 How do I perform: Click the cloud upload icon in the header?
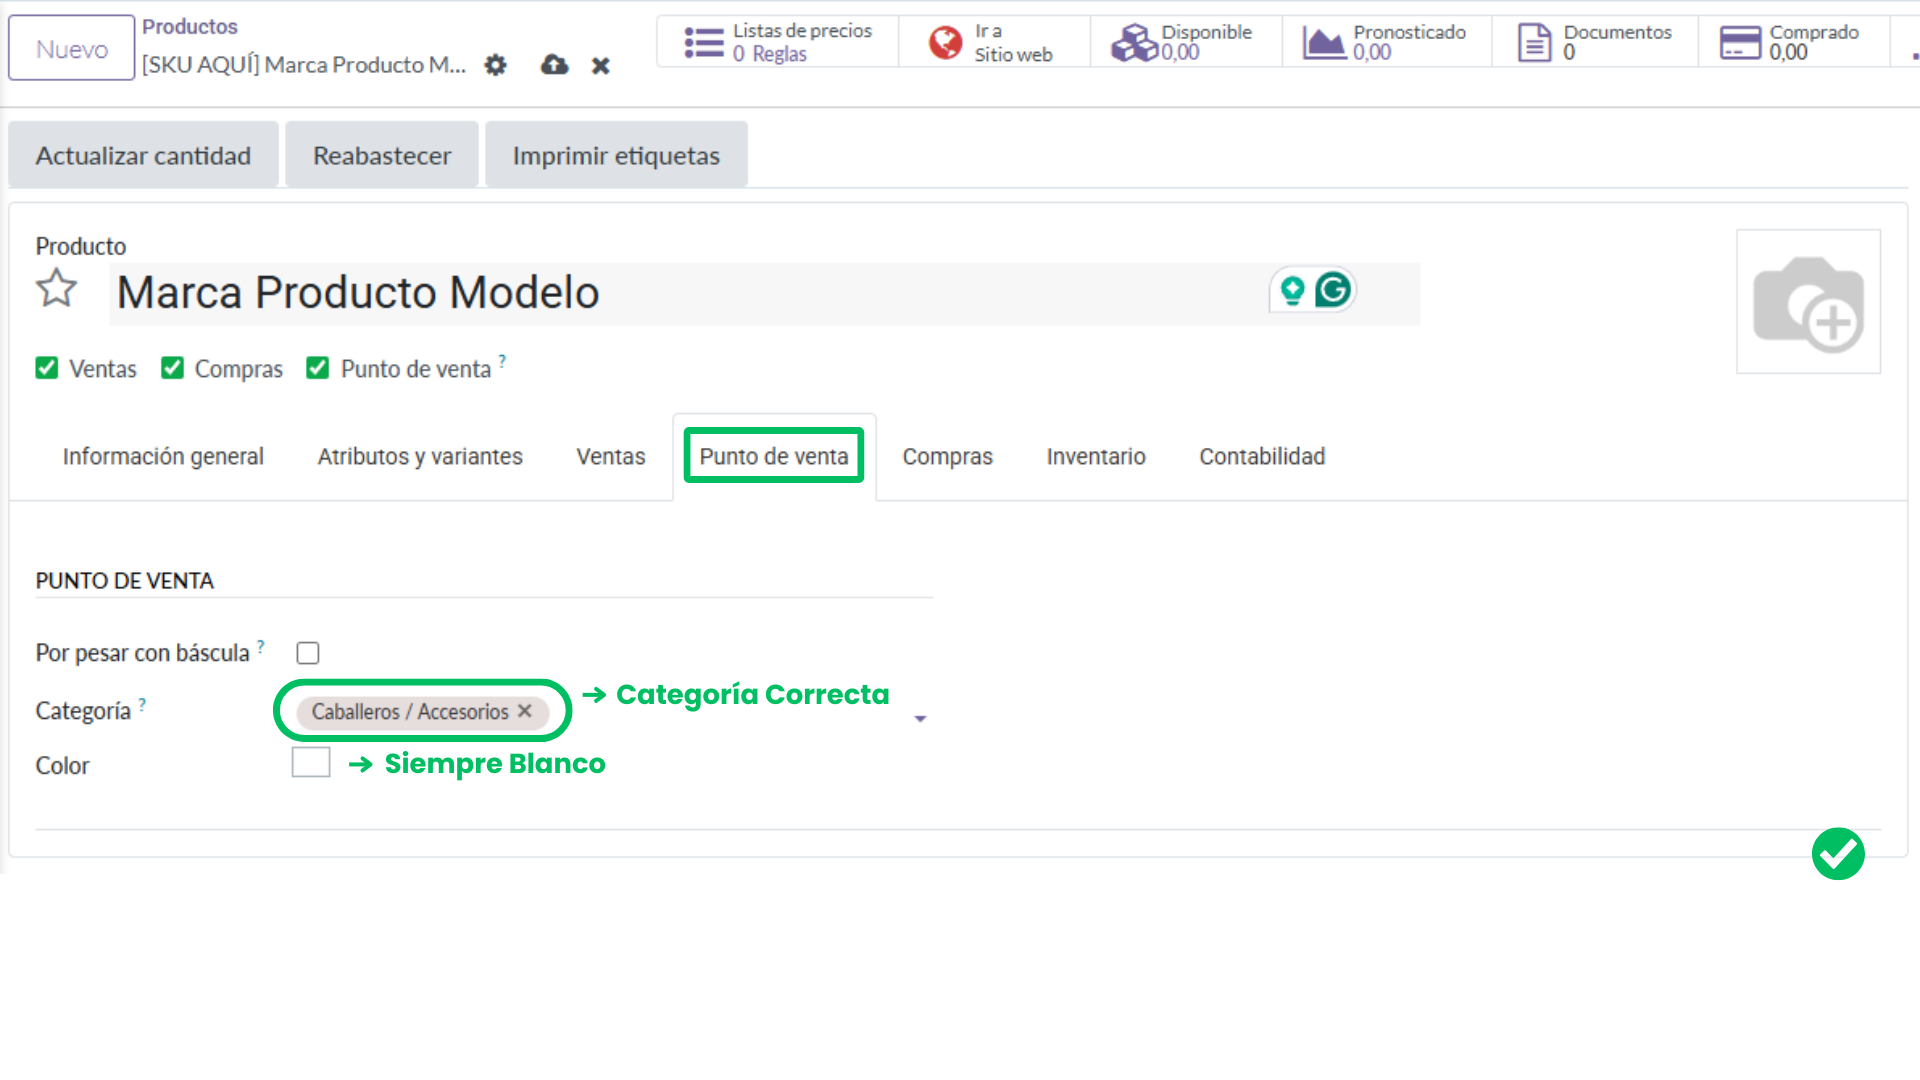(554, 65)
